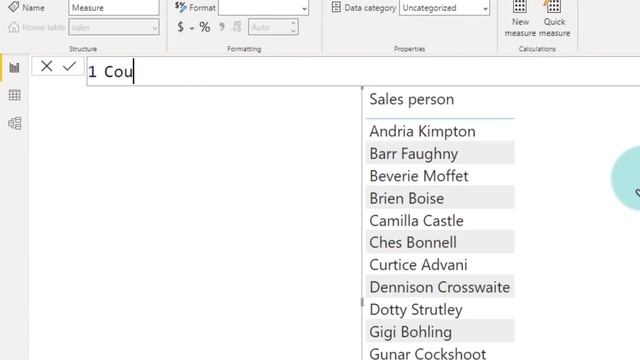This screenshot has width=640, height=360.
Task: Apply percentage format icon
Action: point(205,27)
